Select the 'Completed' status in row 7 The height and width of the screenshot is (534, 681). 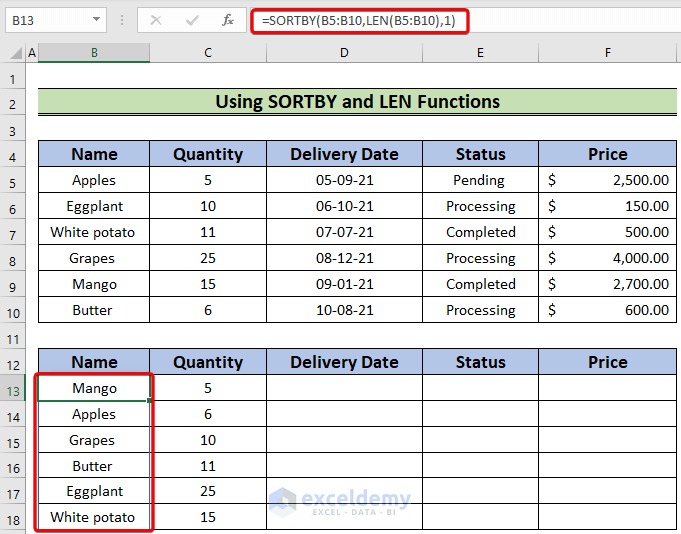pyautogui.click(x=480, y=232)
